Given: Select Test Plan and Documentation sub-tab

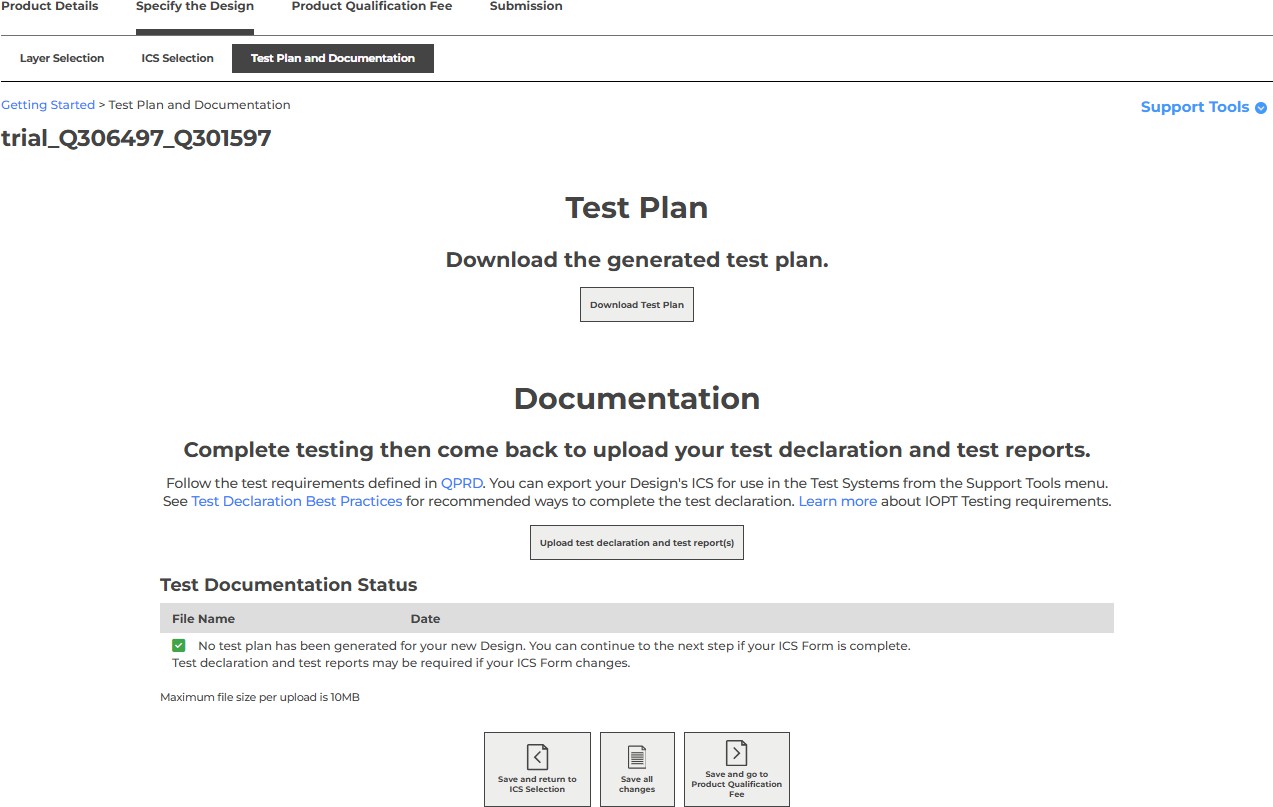Looking at the screenshot, I should [x=333, y=58].
